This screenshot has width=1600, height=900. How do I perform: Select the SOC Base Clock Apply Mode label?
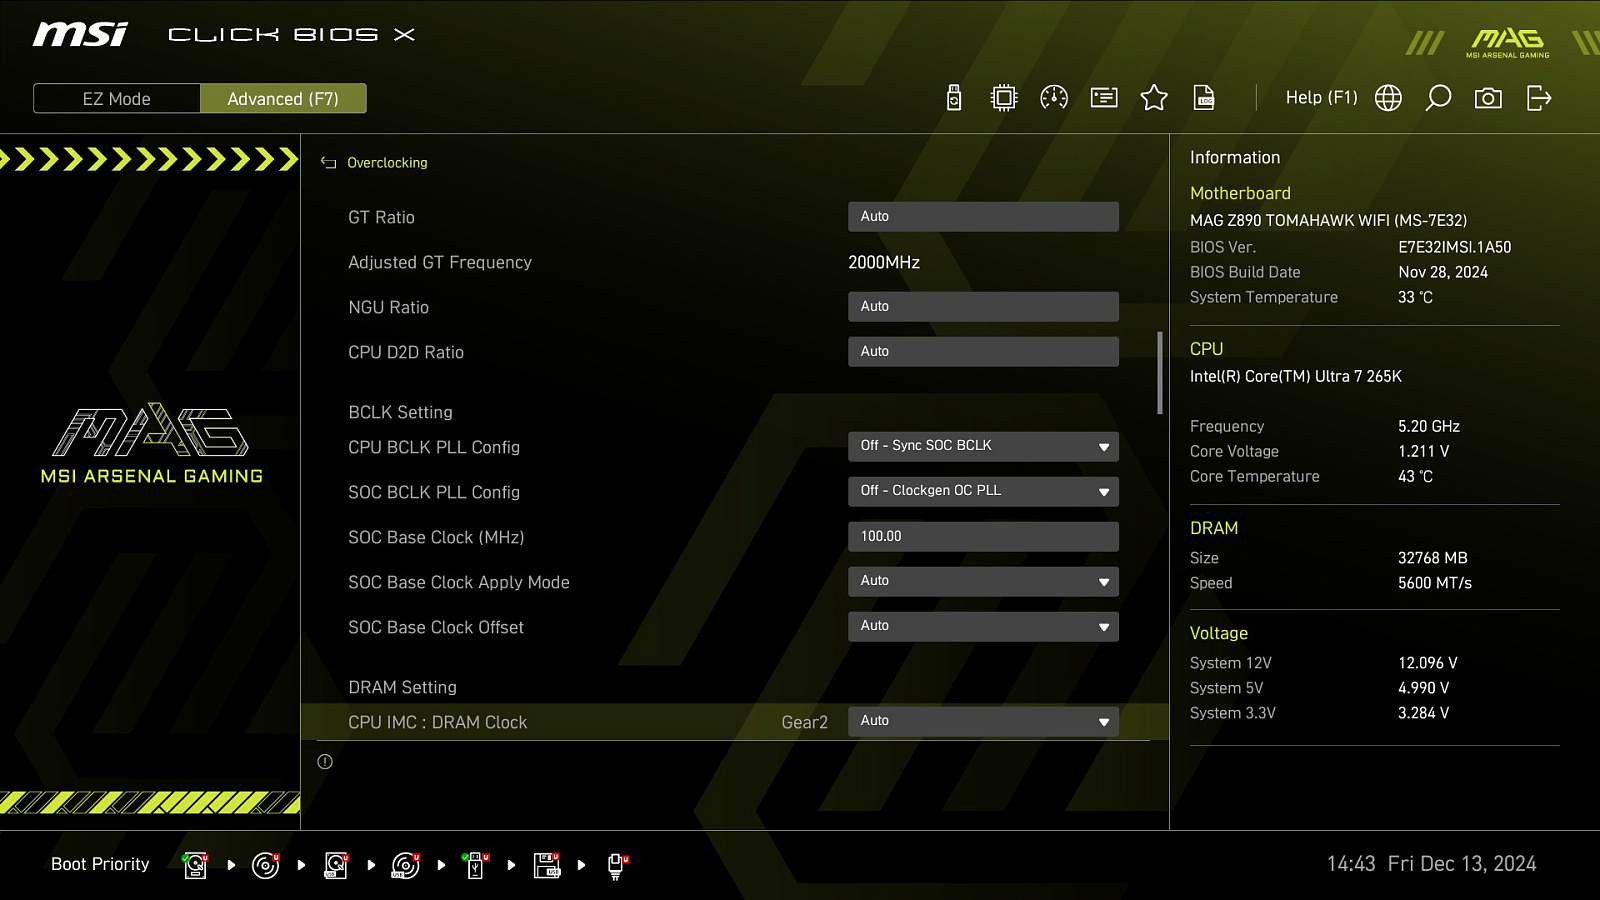[x=459, y=582]
